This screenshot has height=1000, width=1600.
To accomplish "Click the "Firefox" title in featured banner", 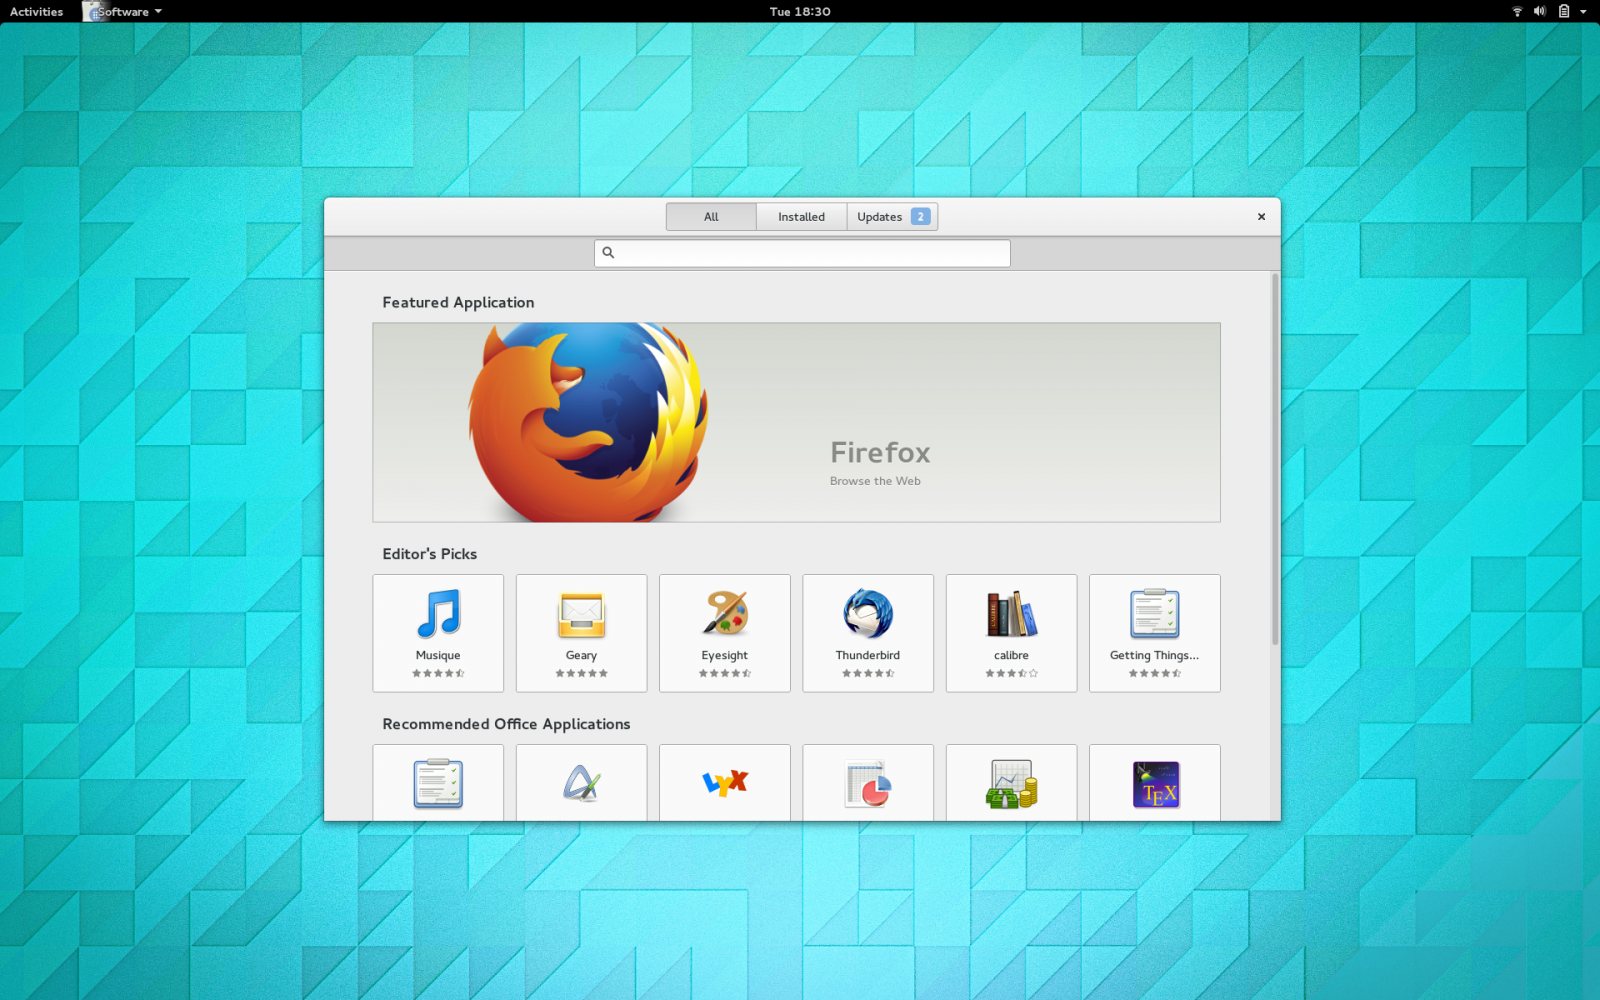I will pyautogui.click(x=880, y=453).
